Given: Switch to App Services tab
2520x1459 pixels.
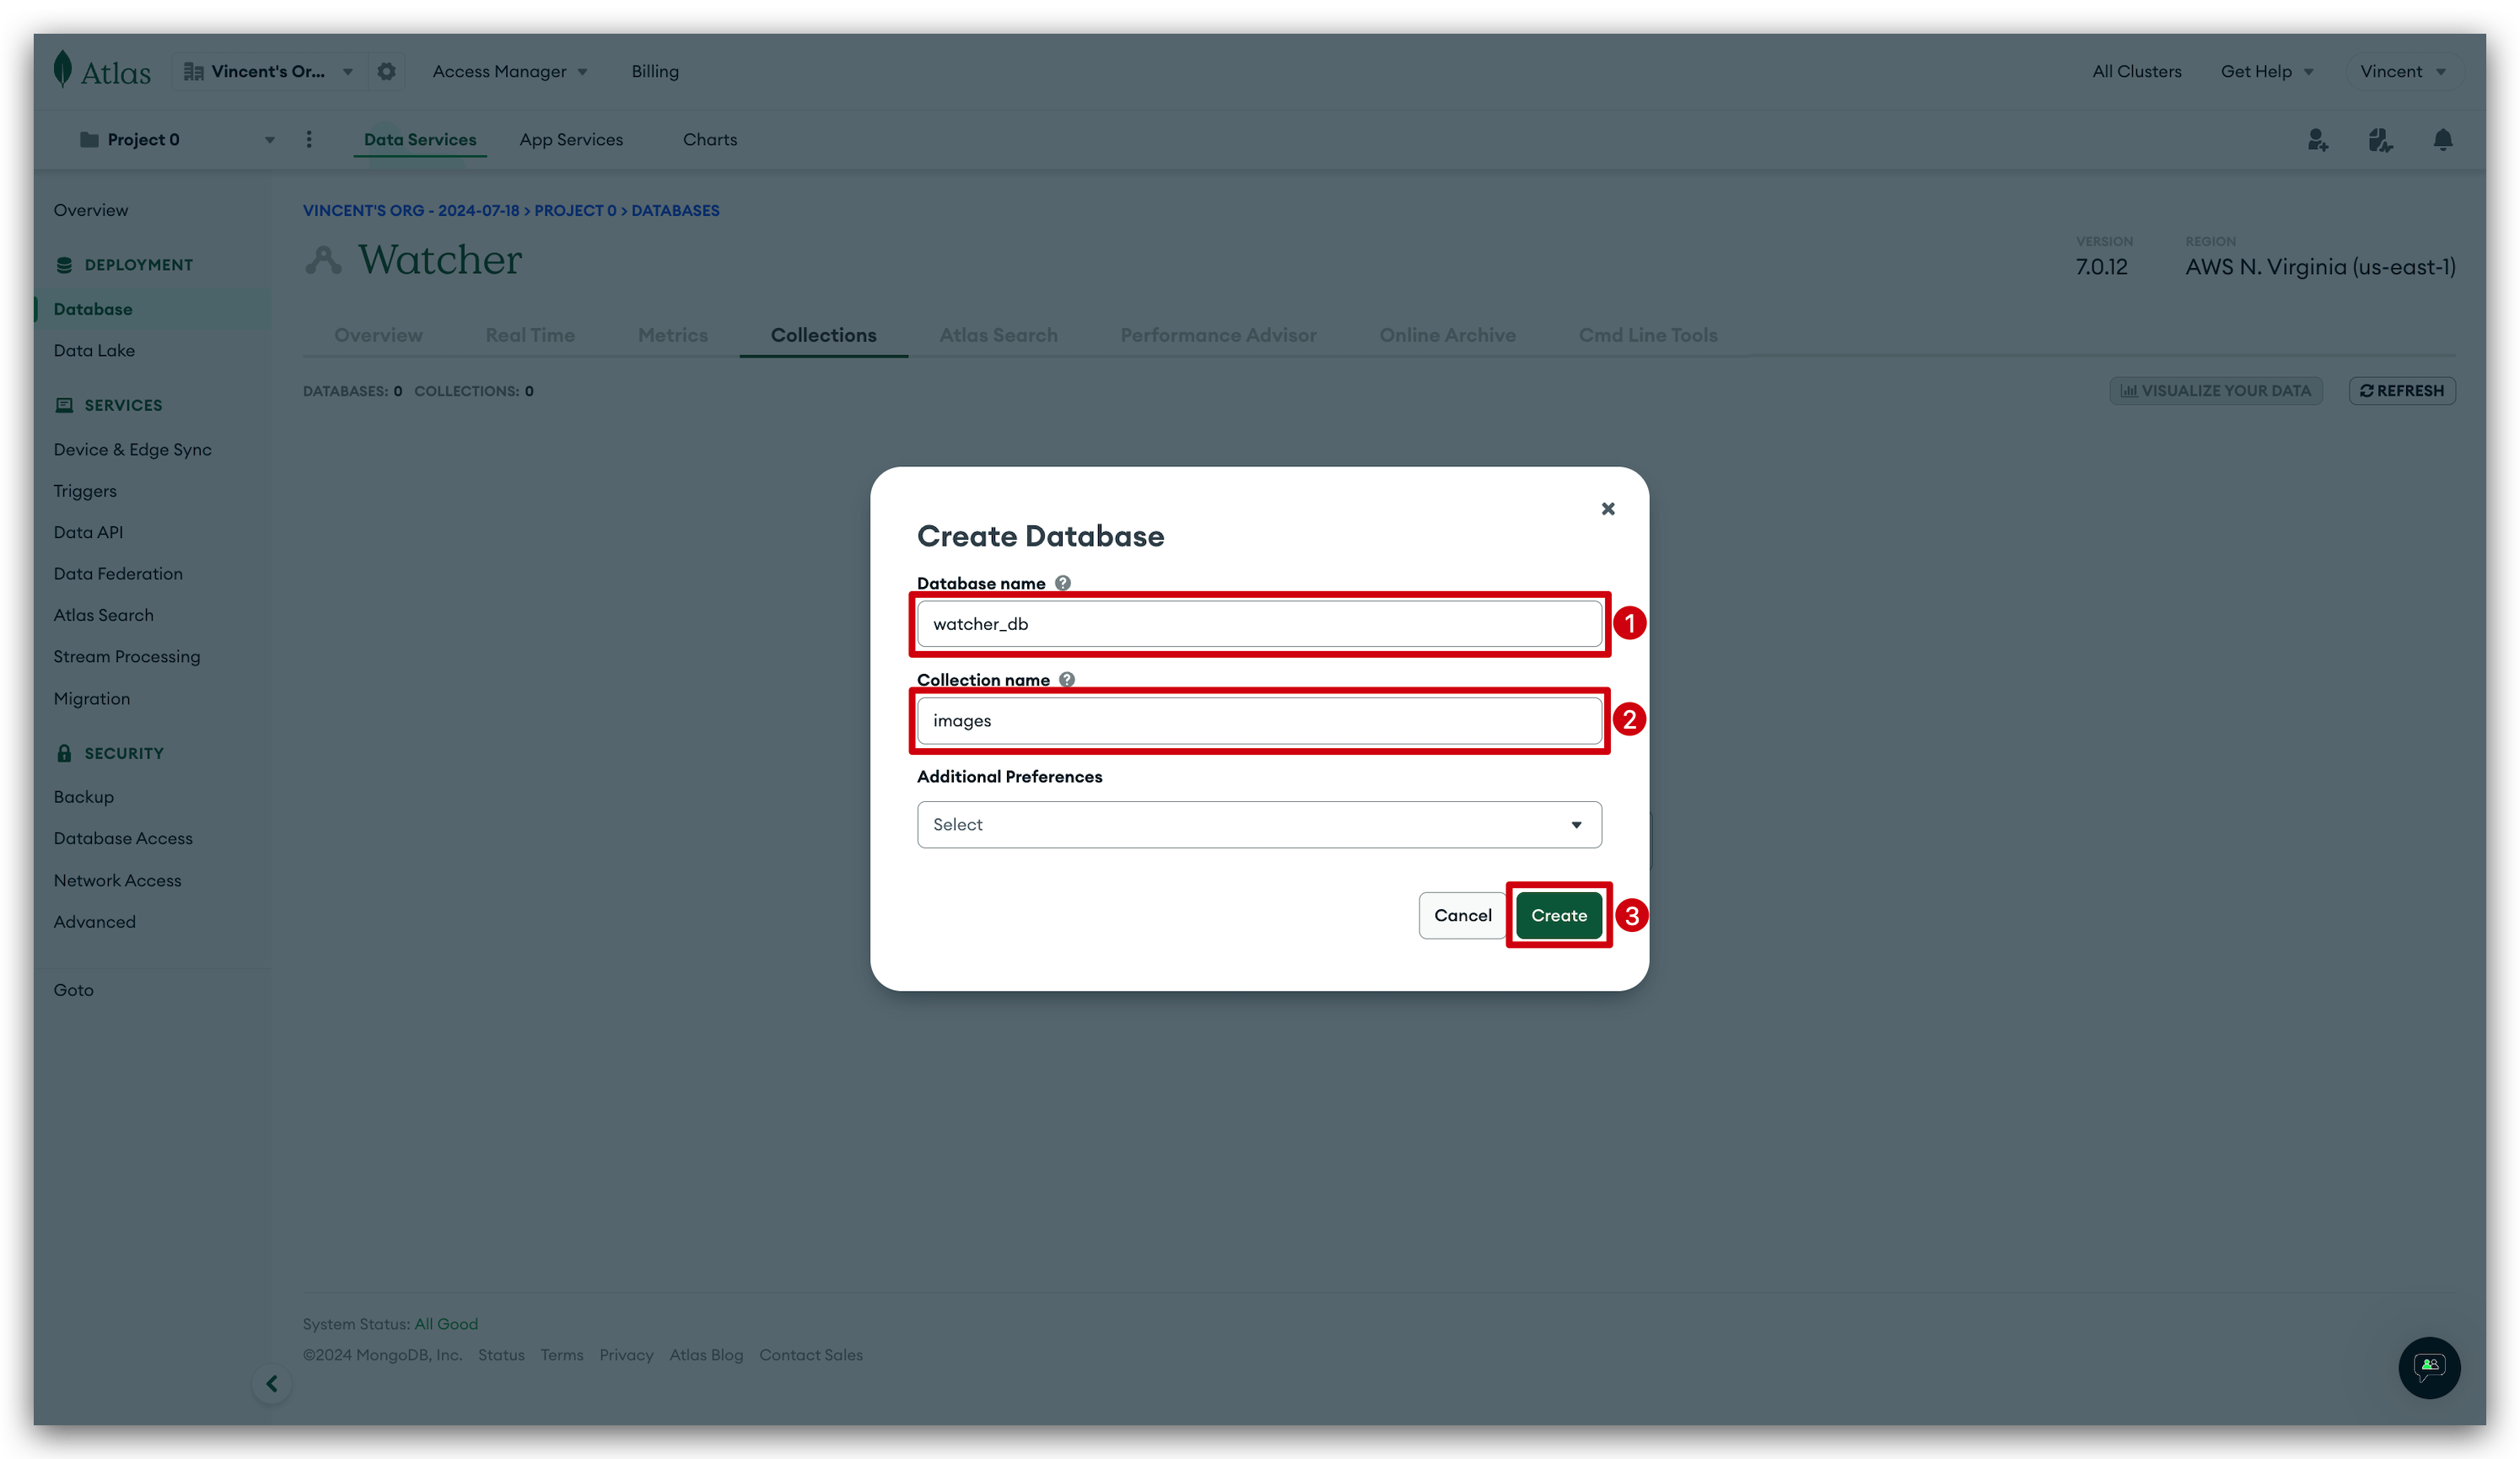Looking at the screenshot, I should (x=571, y=139).
